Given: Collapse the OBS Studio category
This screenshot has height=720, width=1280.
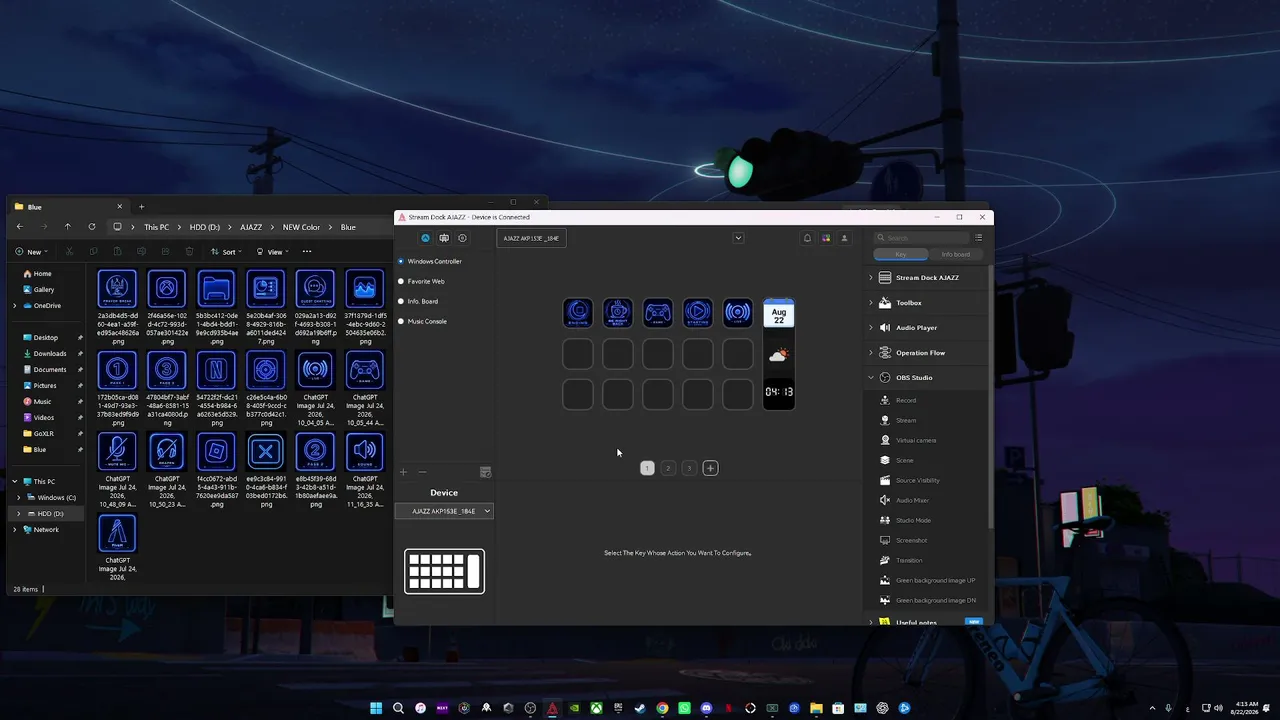Looking at the screenshot, I should pos(870,378).
